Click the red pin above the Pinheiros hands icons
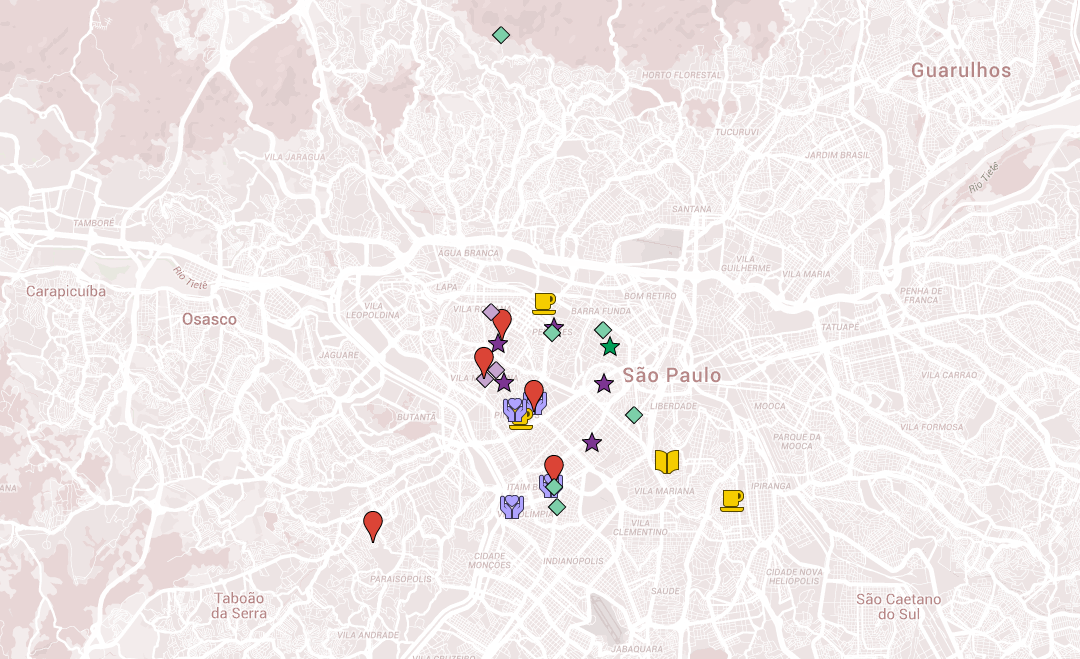Viewport: 1080px width, 659px height. coord(534,396)
